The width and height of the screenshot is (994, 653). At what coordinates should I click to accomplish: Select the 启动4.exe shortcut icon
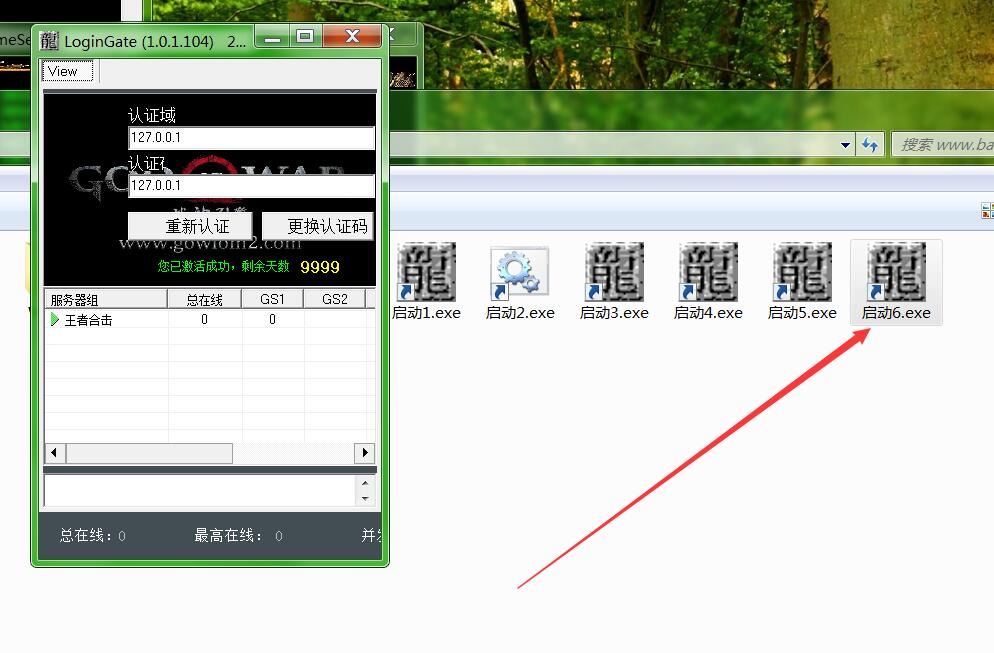(708, 272)
